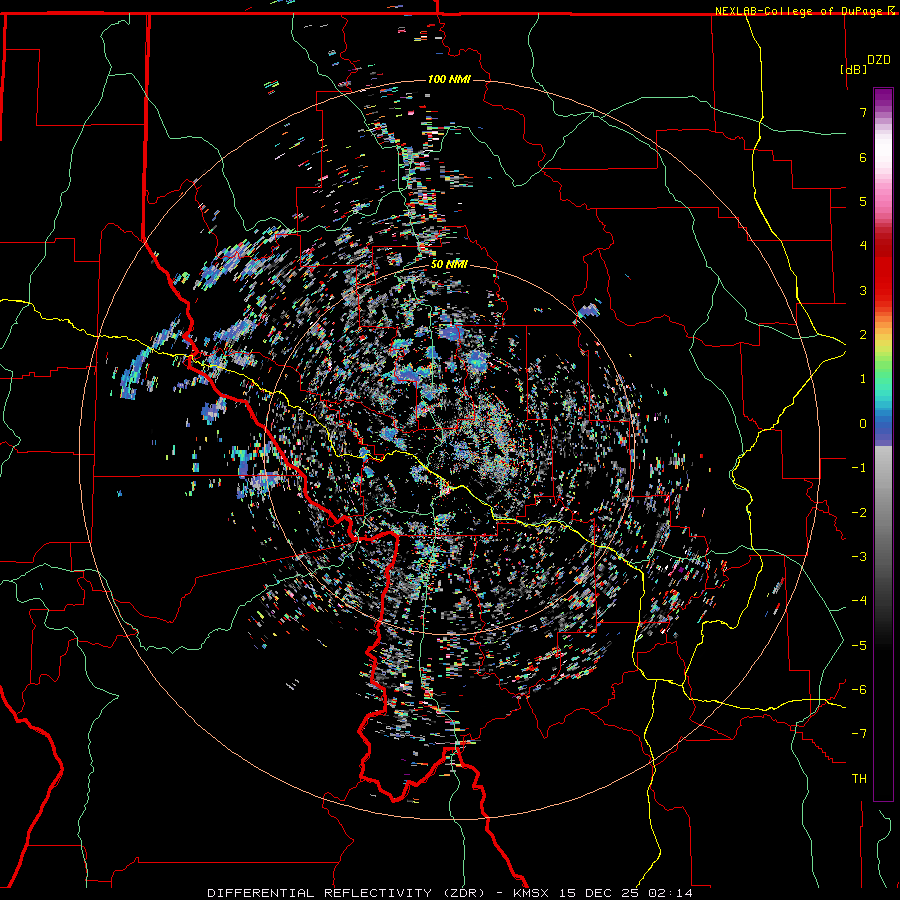Click the [dB] unit label

point(853,69)
